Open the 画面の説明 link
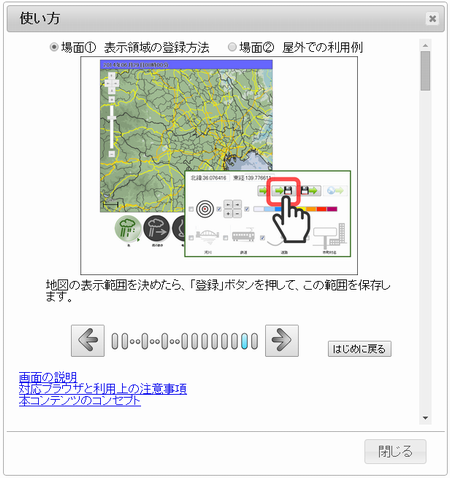Viewport: 450px width, 478px height. 48,377
